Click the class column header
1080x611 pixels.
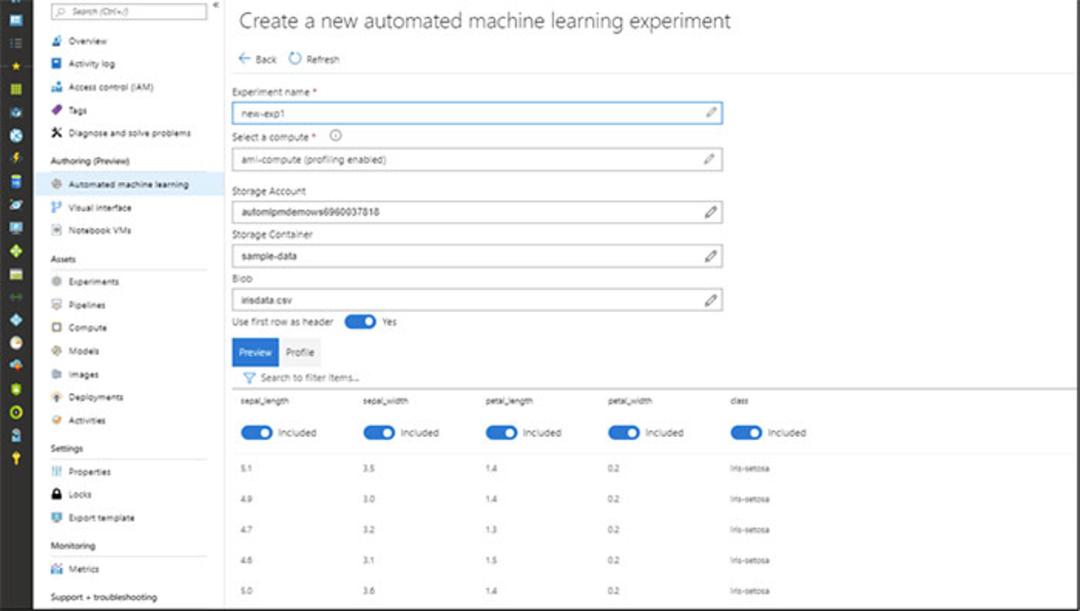coord(739,401)
